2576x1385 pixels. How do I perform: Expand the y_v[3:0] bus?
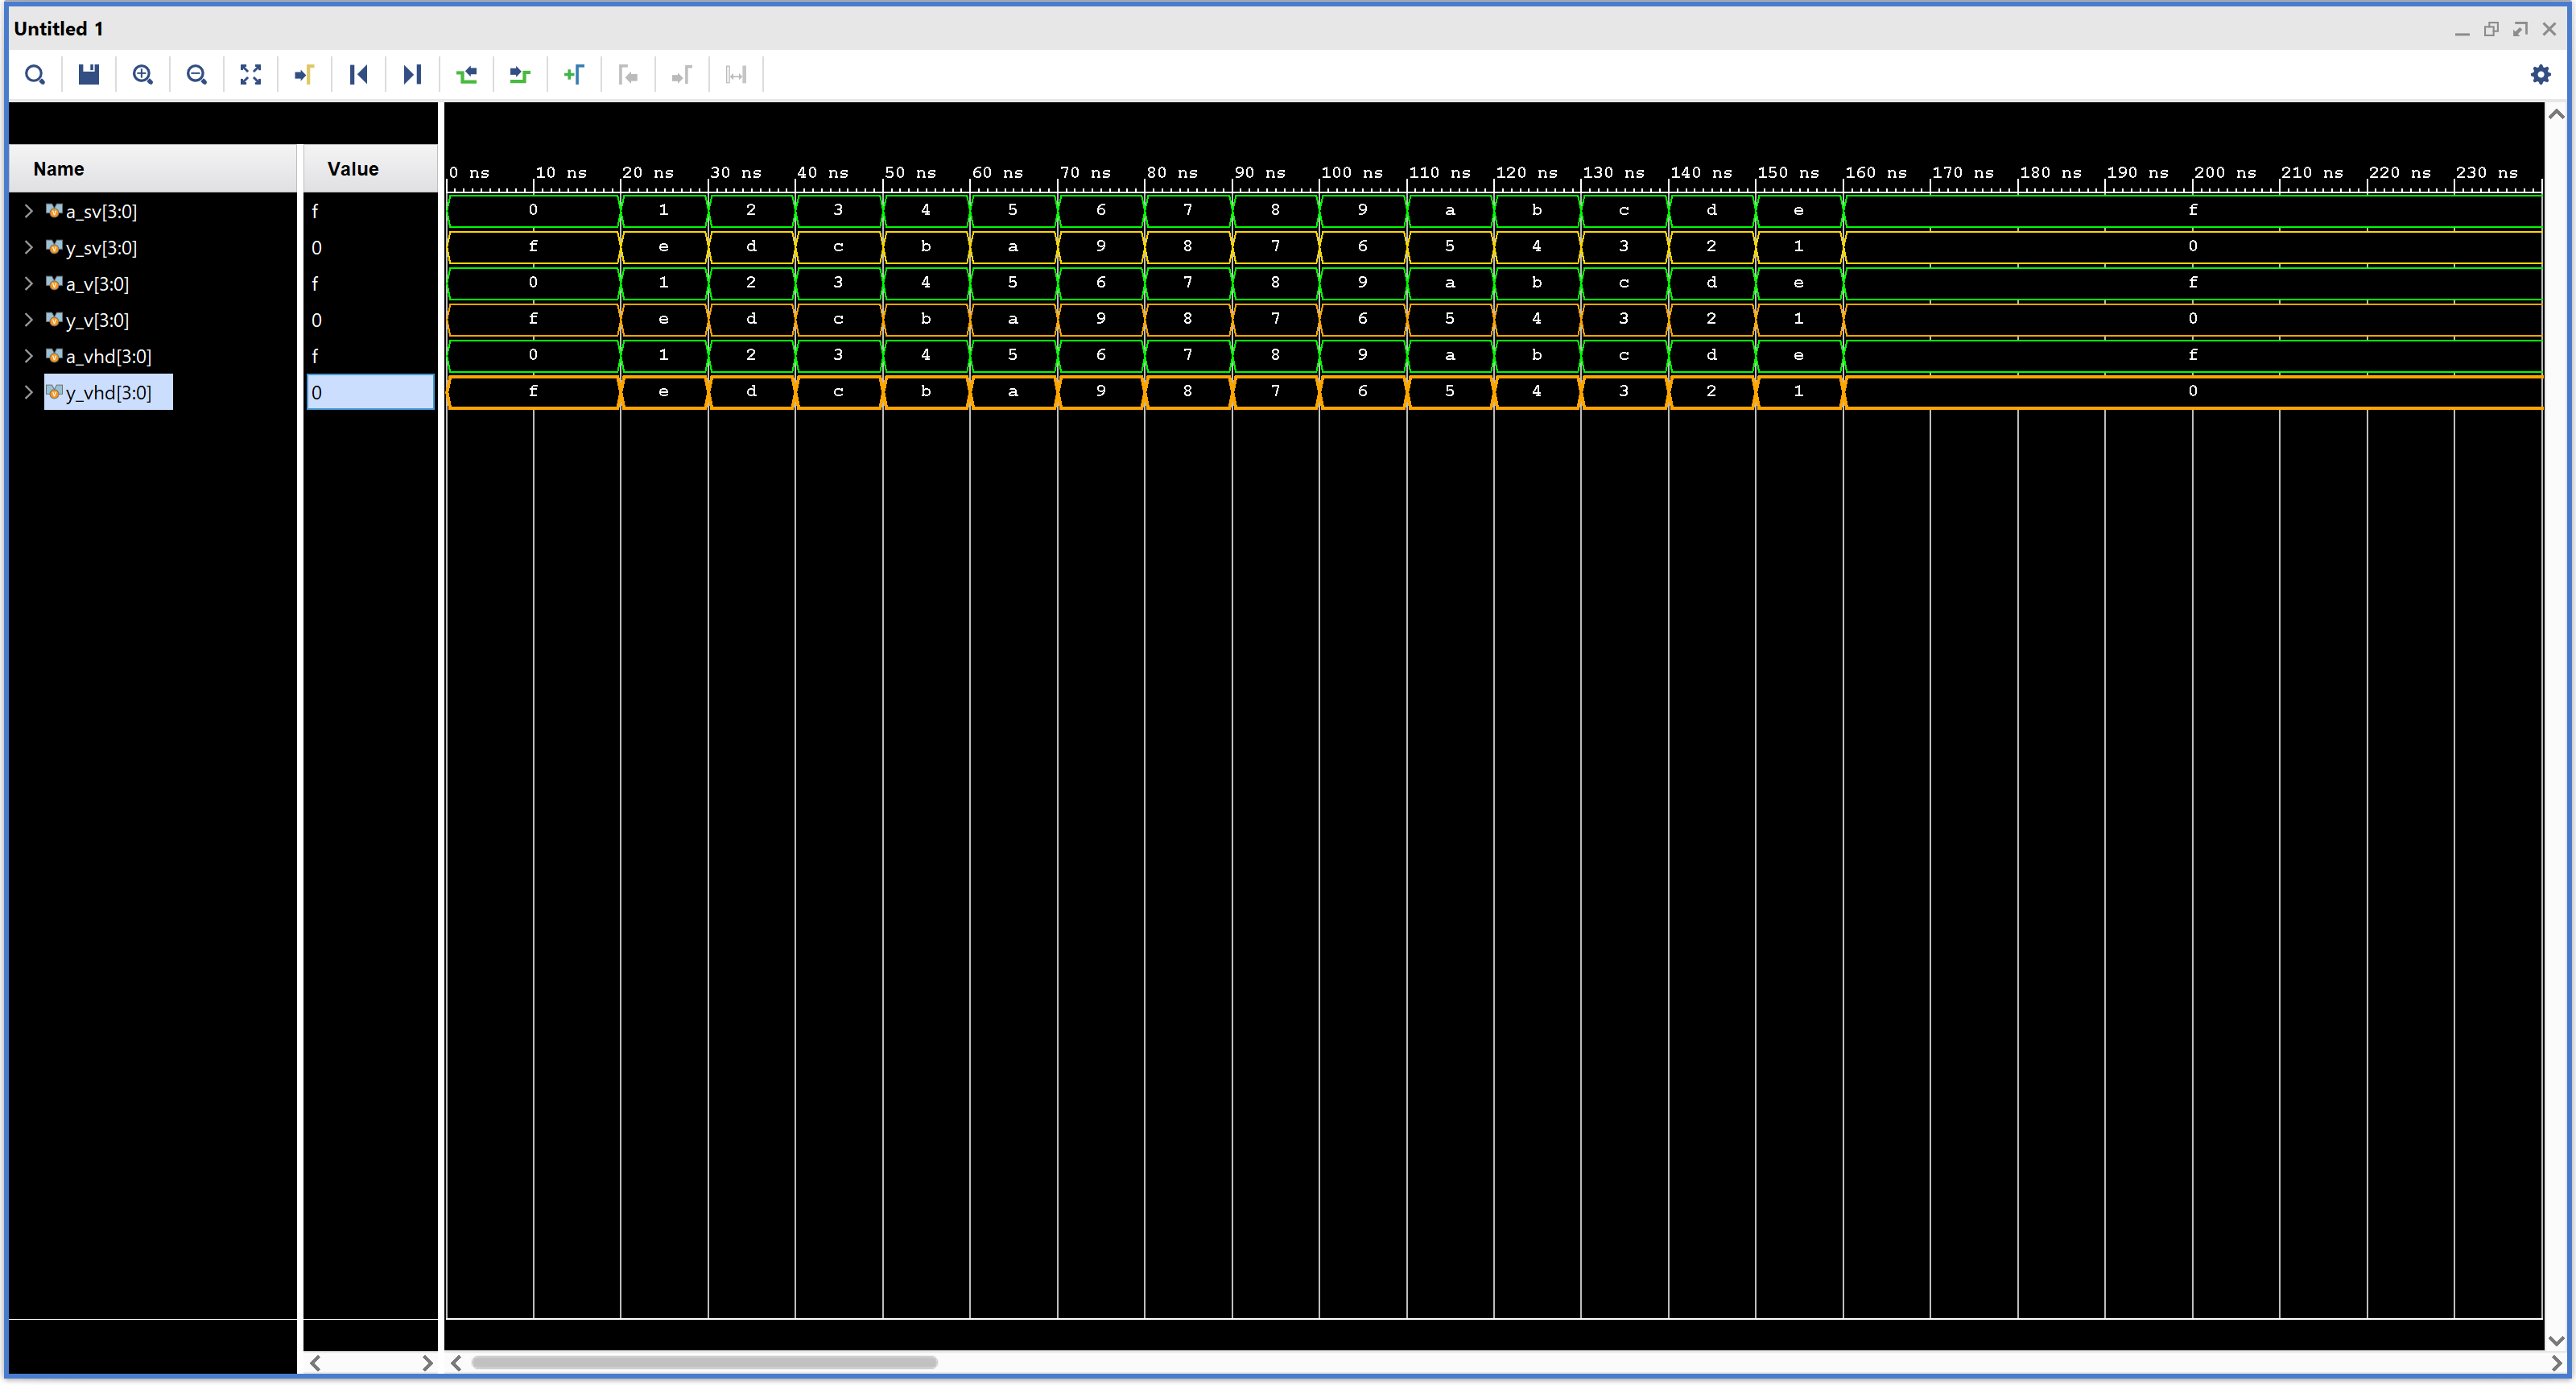(x=29, y=320)
